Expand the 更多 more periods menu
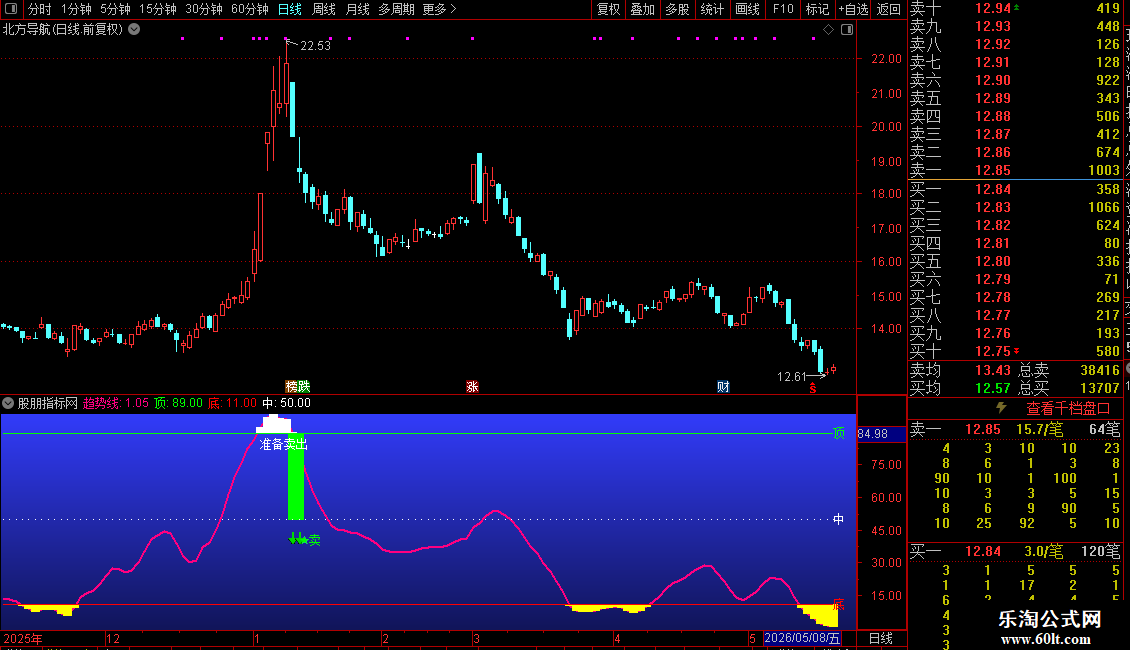The height and width of the screenshot is (650, 1130). 439,9
